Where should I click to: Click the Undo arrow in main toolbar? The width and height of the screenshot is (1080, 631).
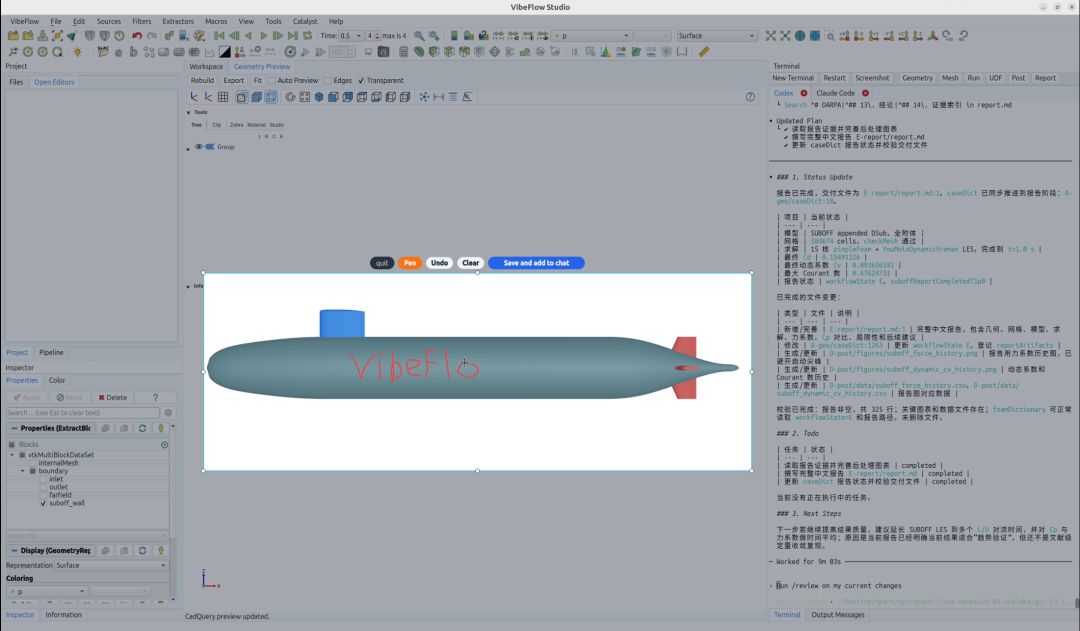click(x=137, y=36)
